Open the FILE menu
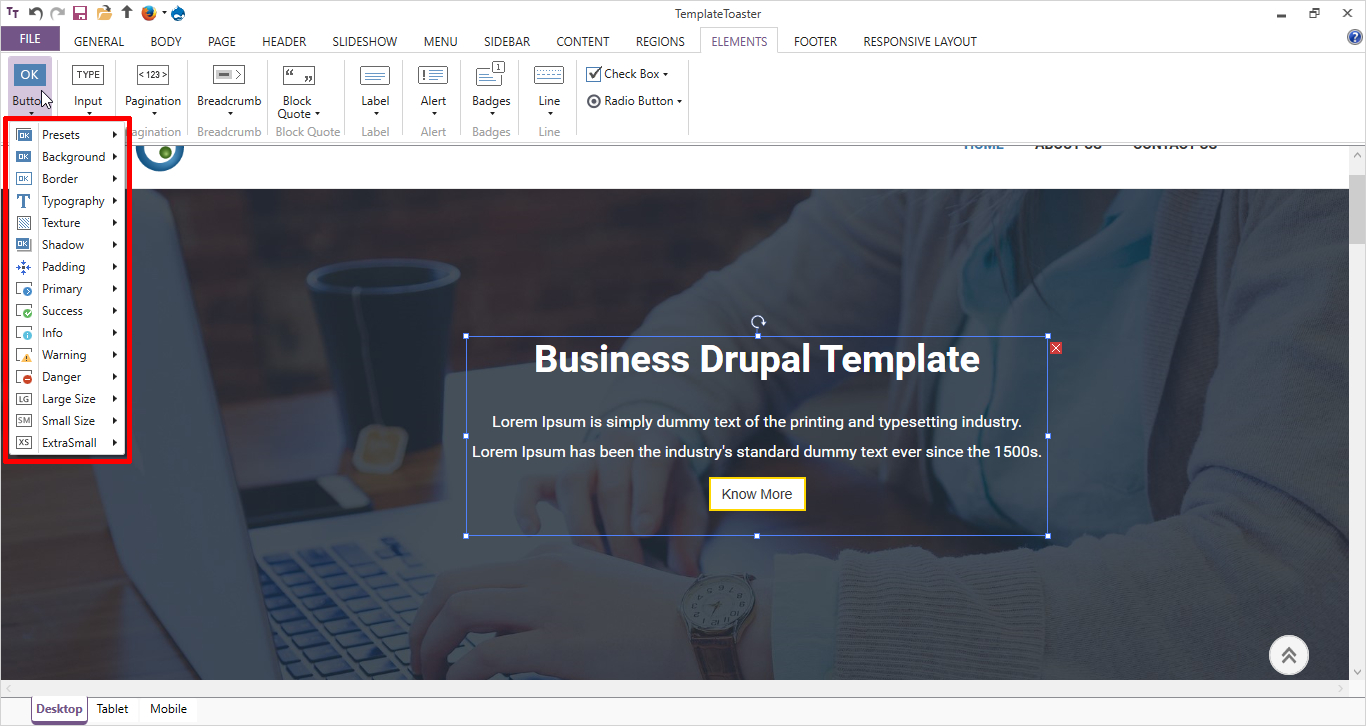The width and height of the screenshot is (1366, 726). 30,39
